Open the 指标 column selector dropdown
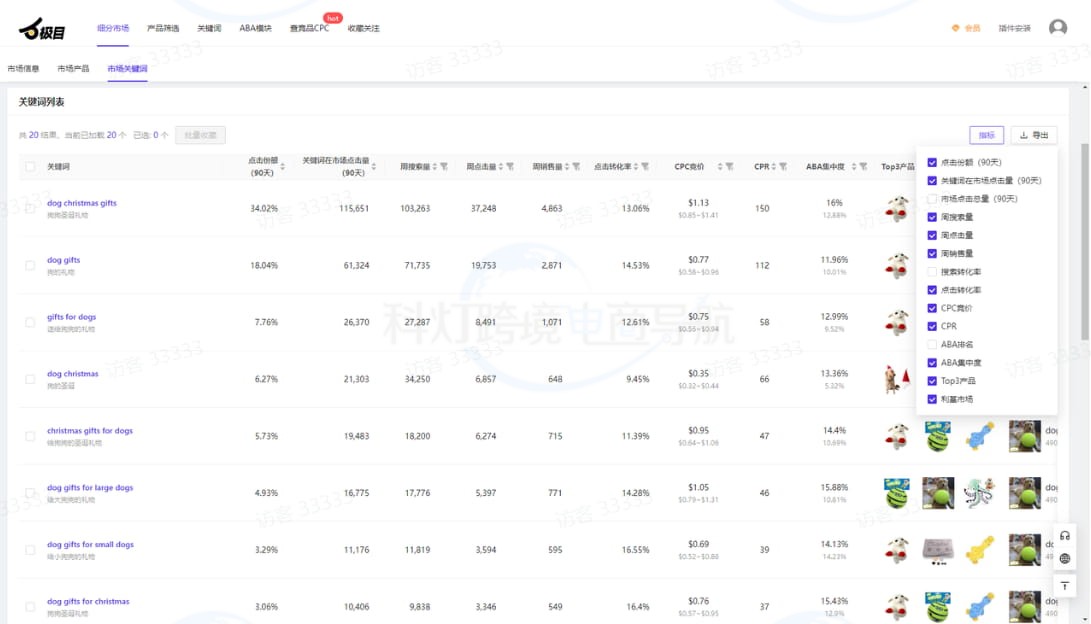The image size is (1091, 624). tap(986, 135)
